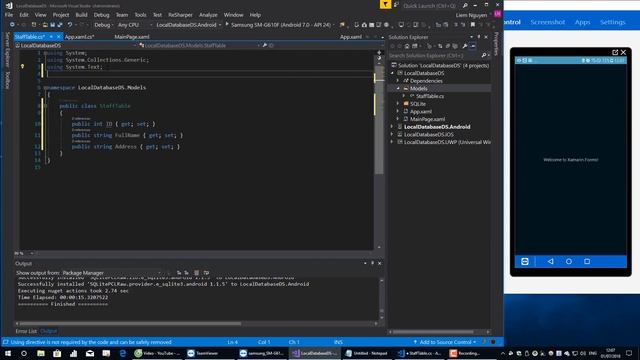This screenshot has height=360, width=640.
Task: Tap the Android Home button on phone
Action: [569, 261]
